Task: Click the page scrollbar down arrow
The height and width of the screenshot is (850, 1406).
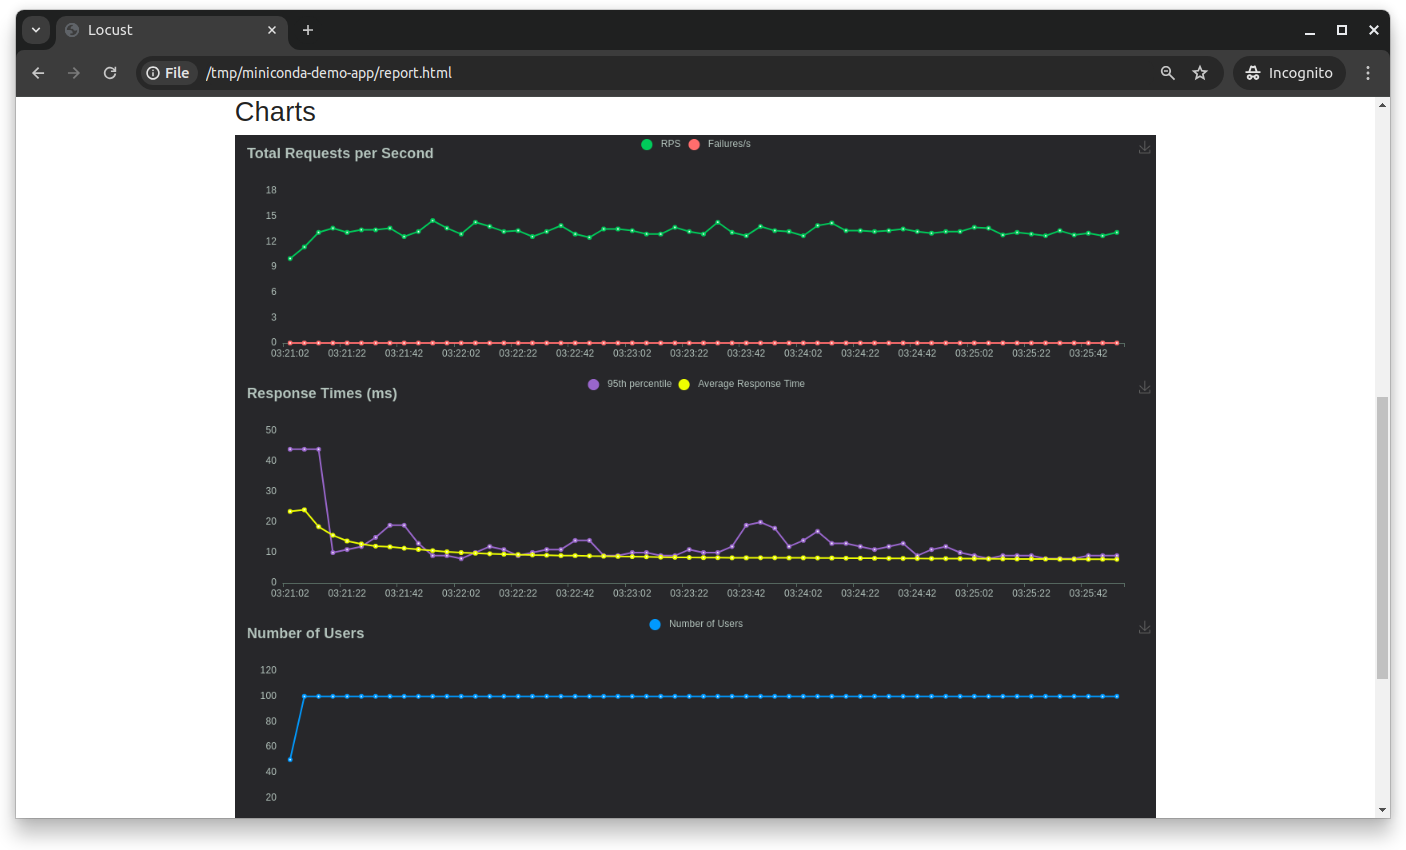Action: click(x=1382, y=810)
